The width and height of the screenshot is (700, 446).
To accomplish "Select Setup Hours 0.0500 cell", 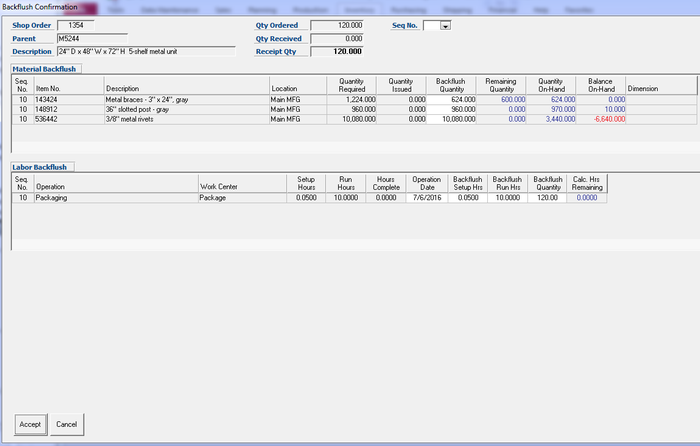I will [306, 198].
